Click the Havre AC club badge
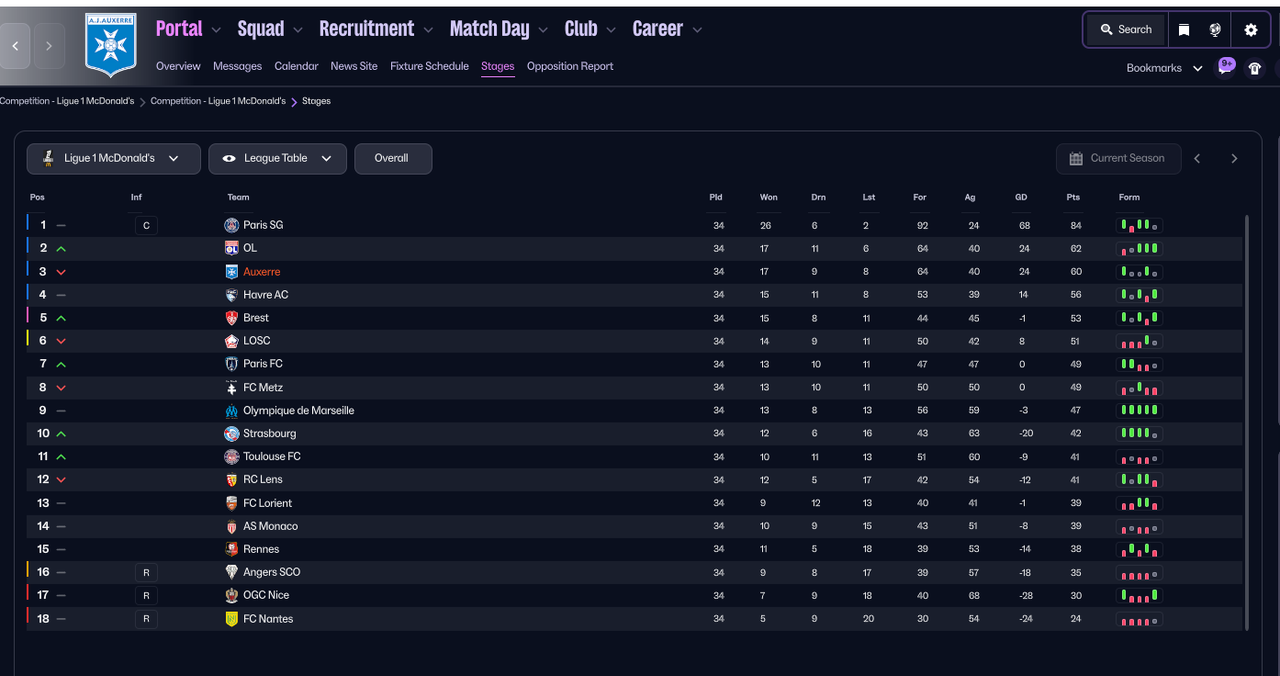 (x=231, y=295)
